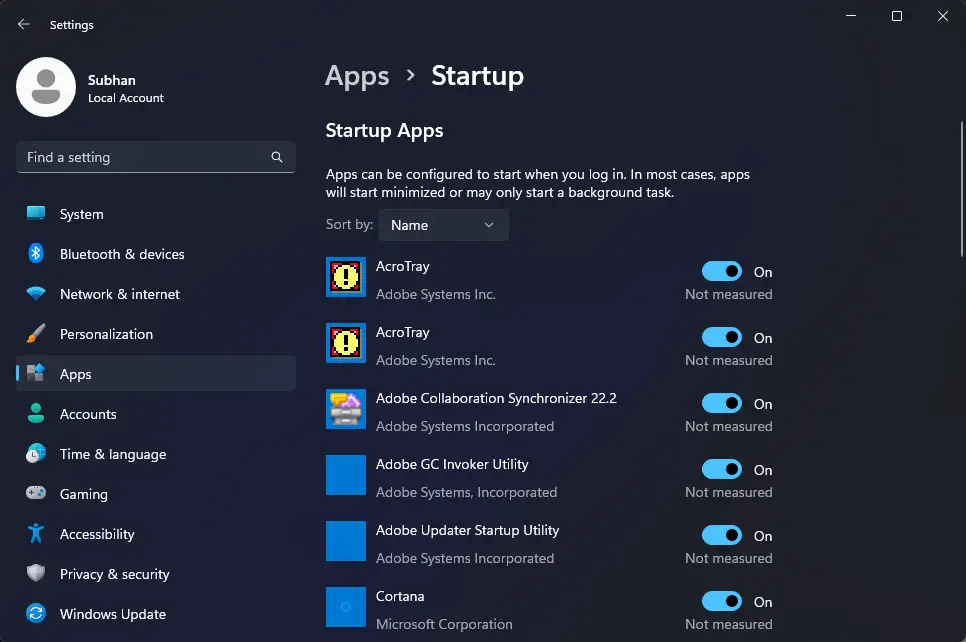This screenshot has width=966, height=642.
Task: Select the Bluetooth icon in the sidebar
Action: [36, 253]
